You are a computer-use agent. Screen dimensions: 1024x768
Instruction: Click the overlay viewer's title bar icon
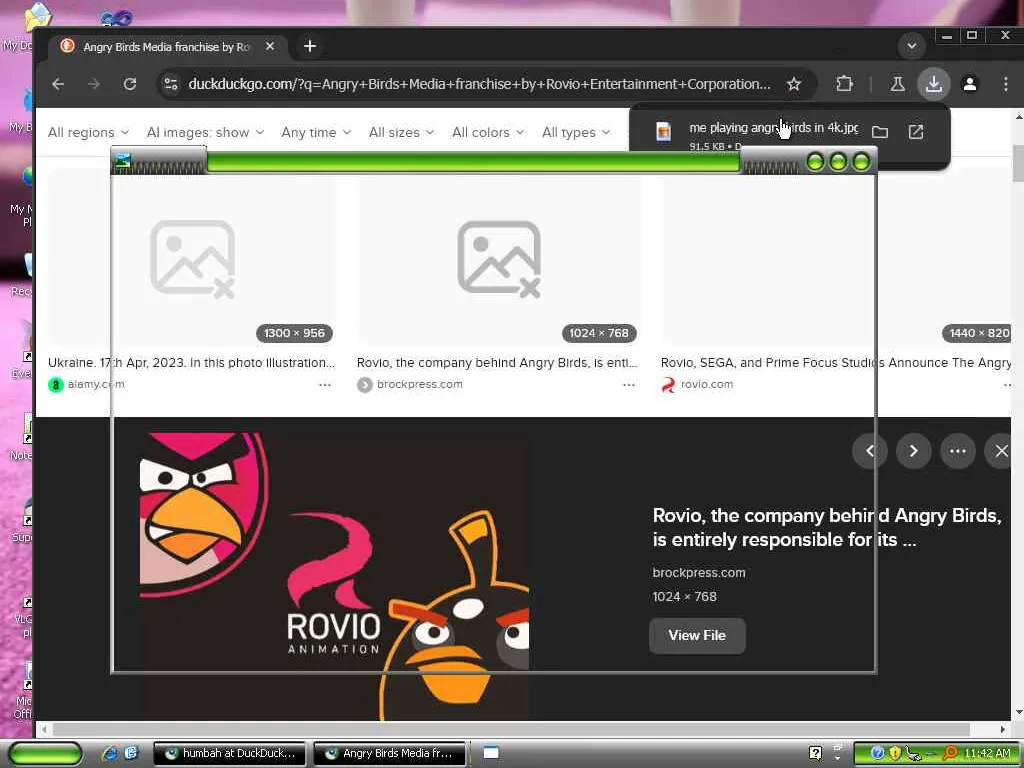tap(122, 161)
